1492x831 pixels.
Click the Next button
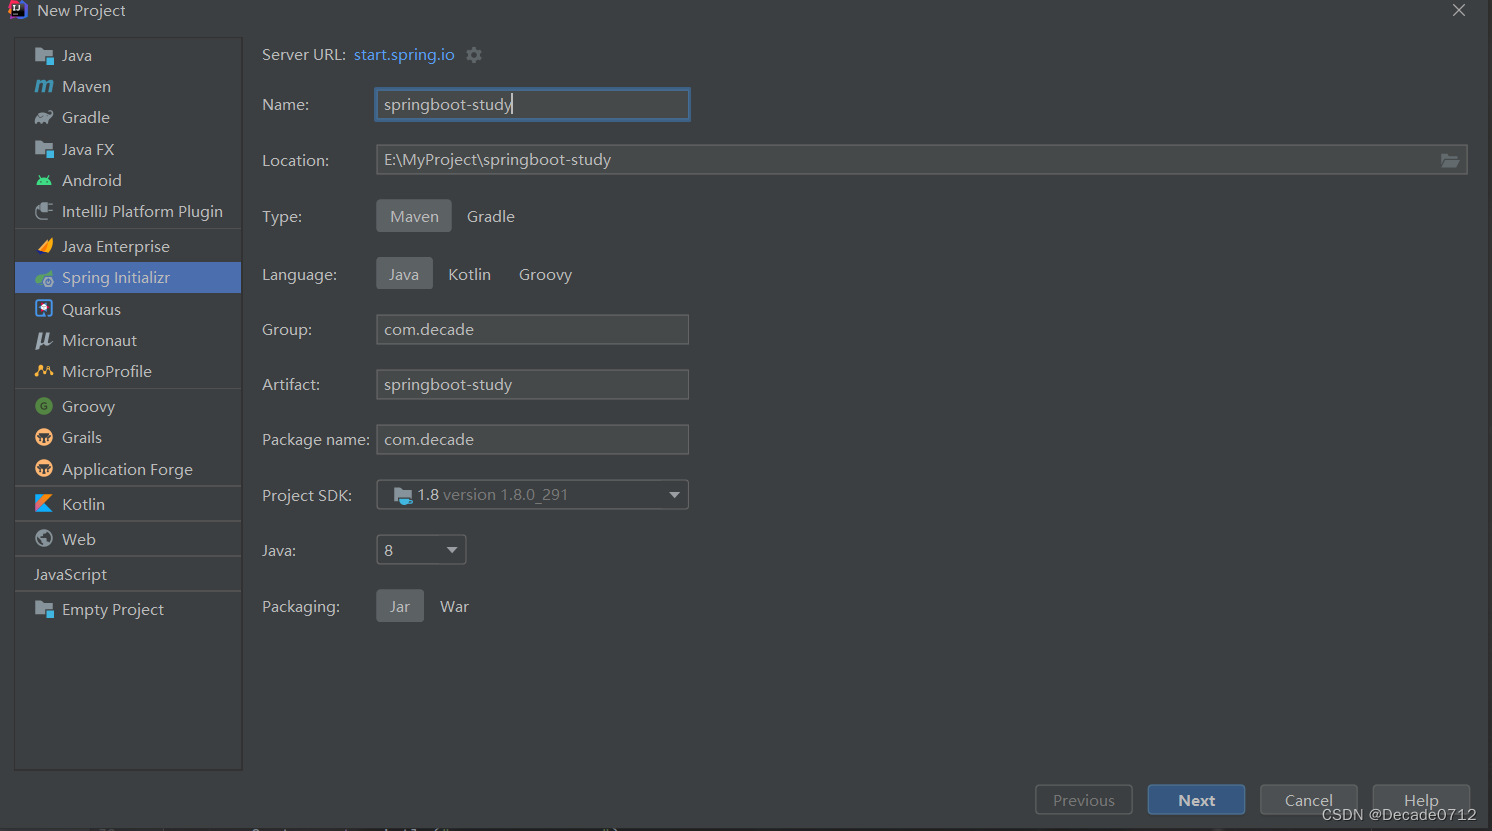point(1196,800)
